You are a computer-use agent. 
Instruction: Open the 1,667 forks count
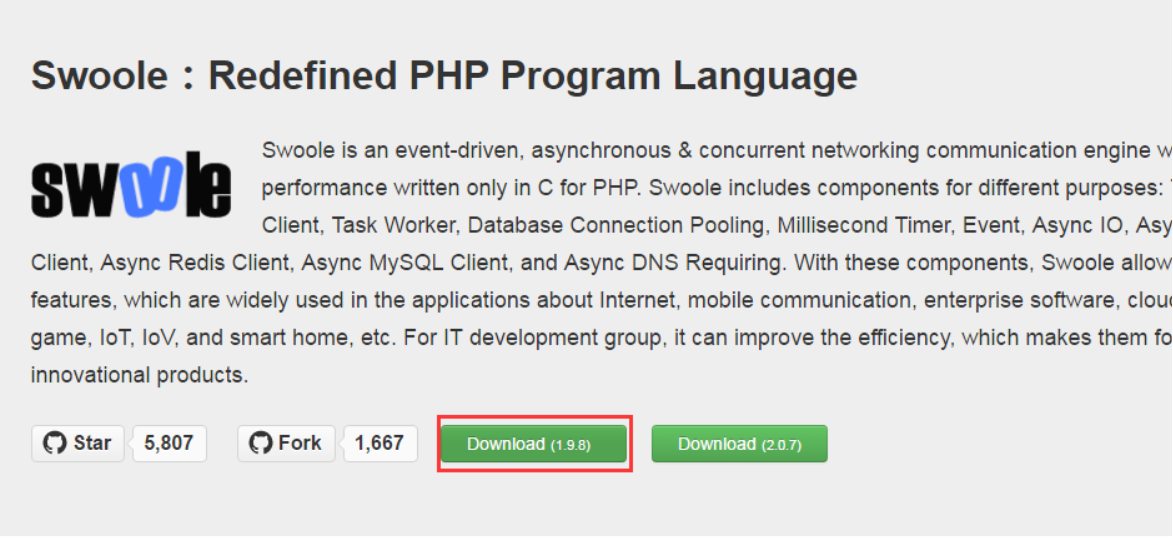pos(379,443)
